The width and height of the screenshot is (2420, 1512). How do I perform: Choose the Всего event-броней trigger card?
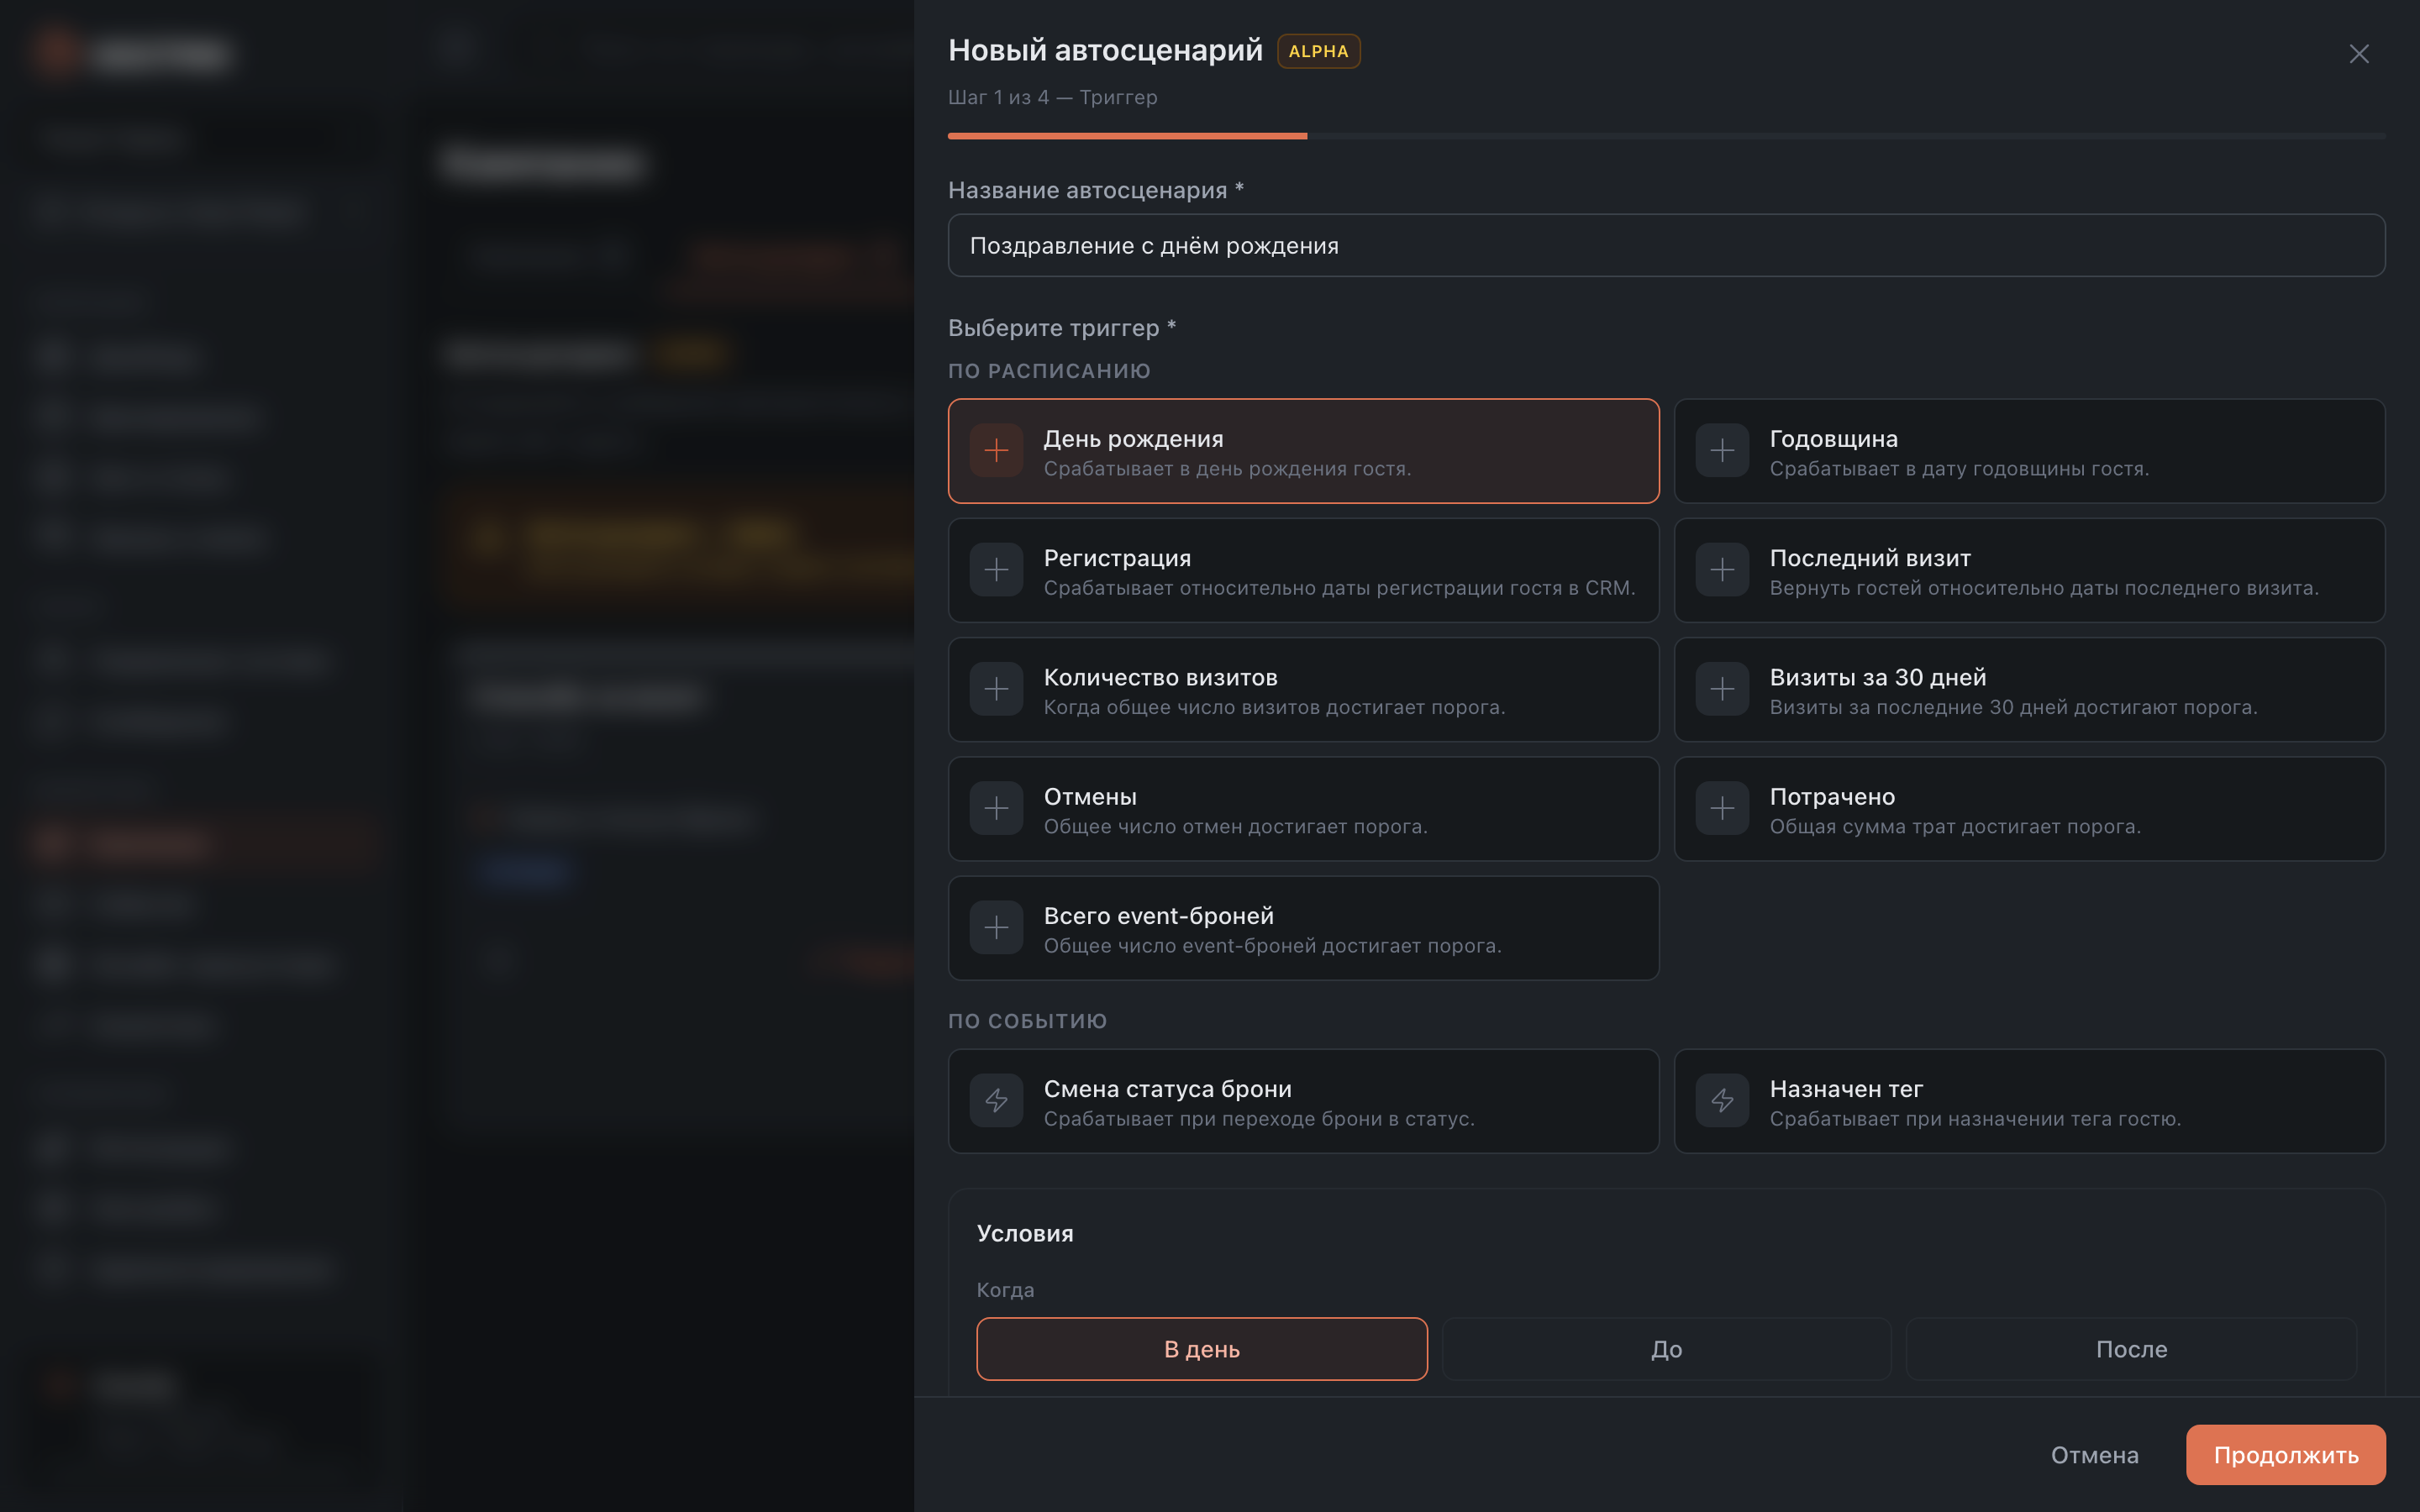[1303, 928]
